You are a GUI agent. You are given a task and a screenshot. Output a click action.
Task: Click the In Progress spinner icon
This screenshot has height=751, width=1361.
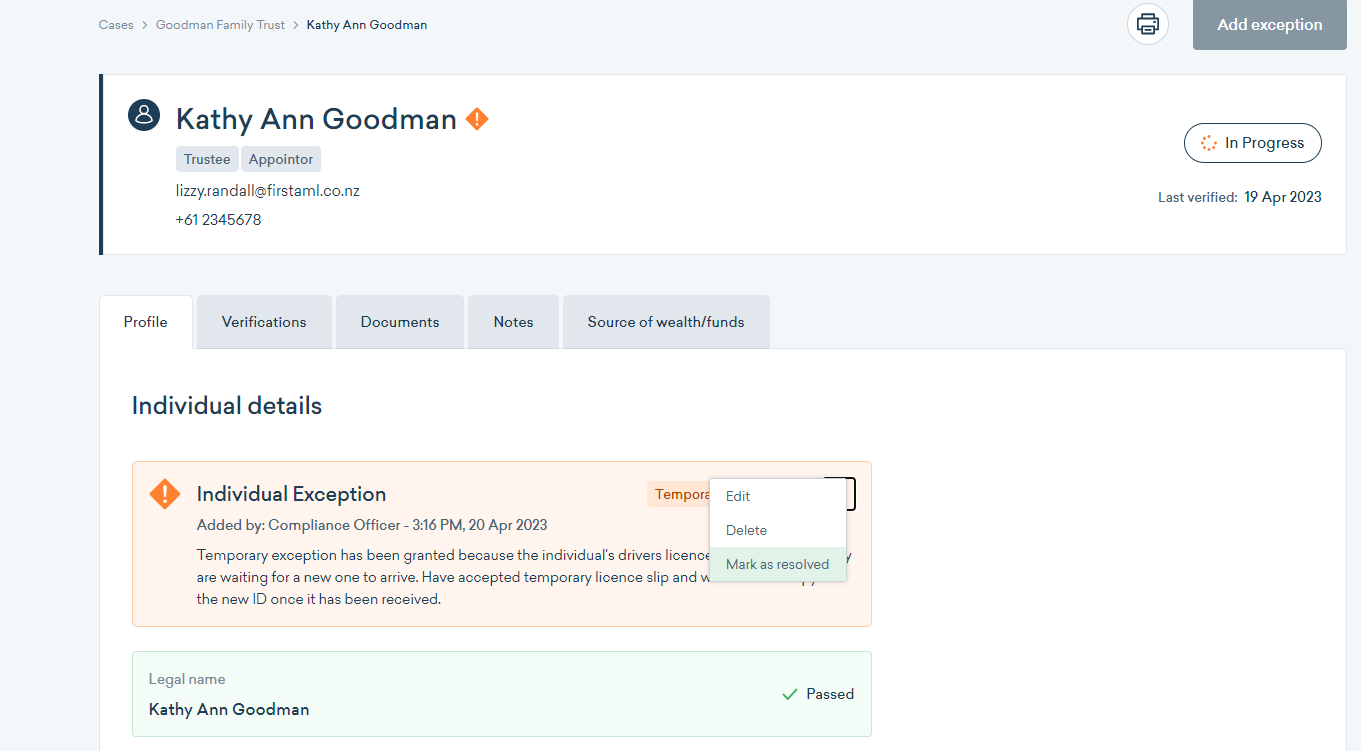coord(1209,143)
